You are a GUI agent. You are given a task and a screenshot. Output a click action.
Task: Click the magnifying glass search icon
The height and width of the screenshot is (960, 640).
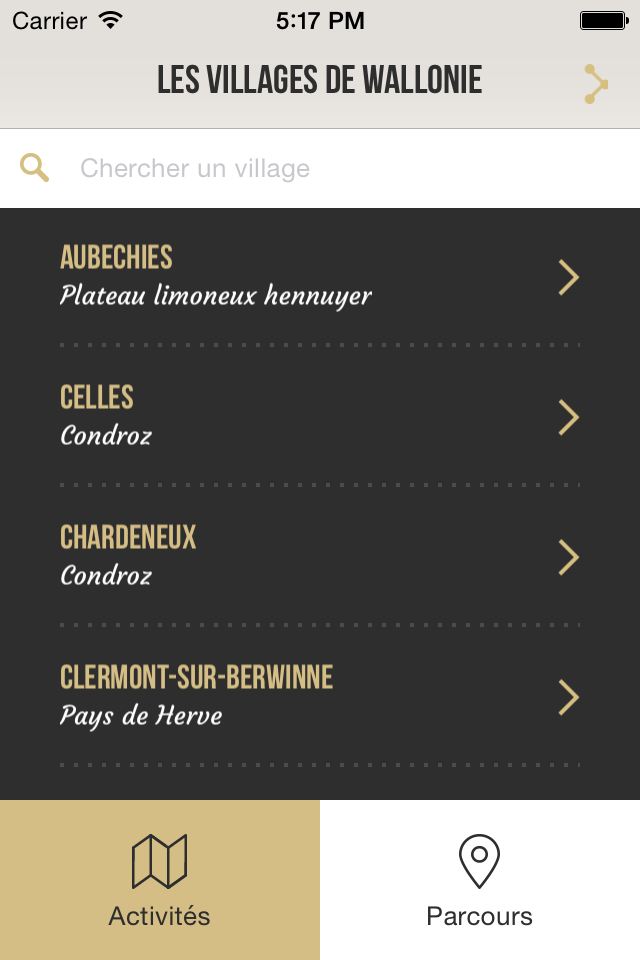(34, 168)
